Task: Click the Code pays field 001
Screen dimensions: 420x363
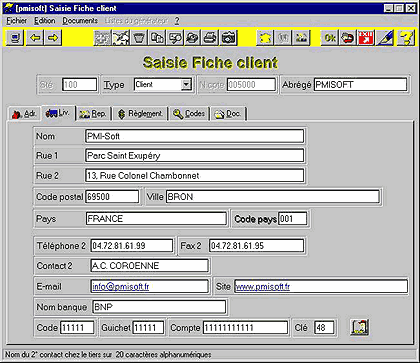Action: pos(292,219)
